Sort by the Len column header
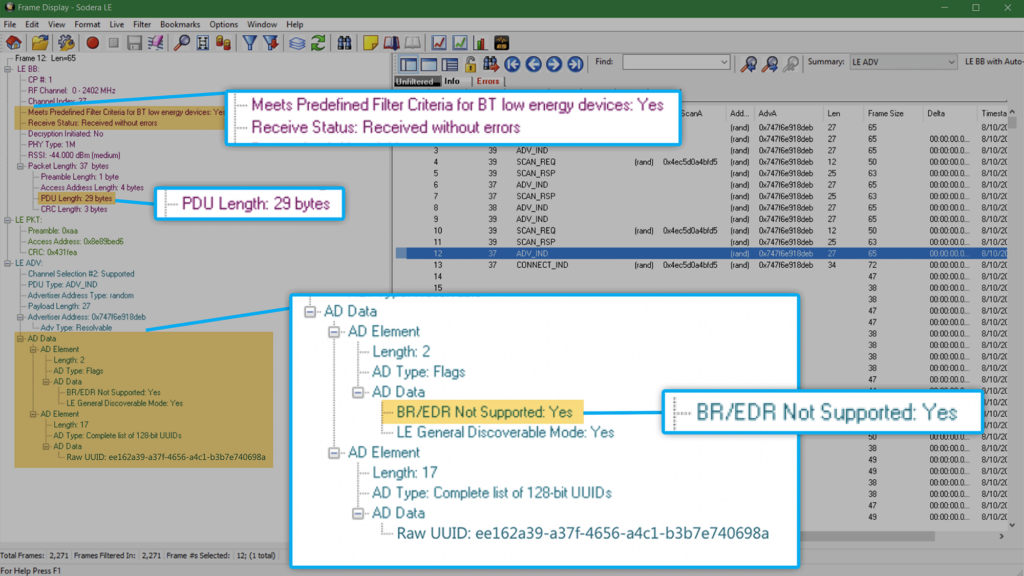This screenshot has height=576, width=1024. pyautogui.click(x=833, y=114)
